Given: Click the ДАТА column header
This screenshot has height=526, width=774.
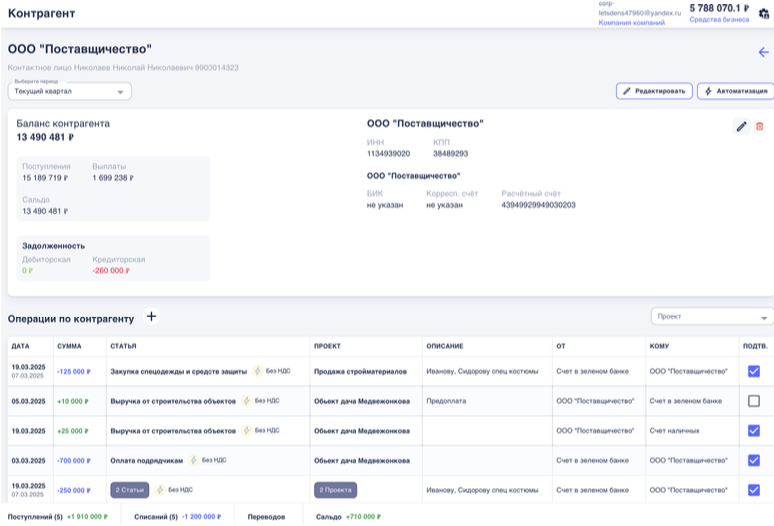Looking at the screenshot, I should click(21, 346).
